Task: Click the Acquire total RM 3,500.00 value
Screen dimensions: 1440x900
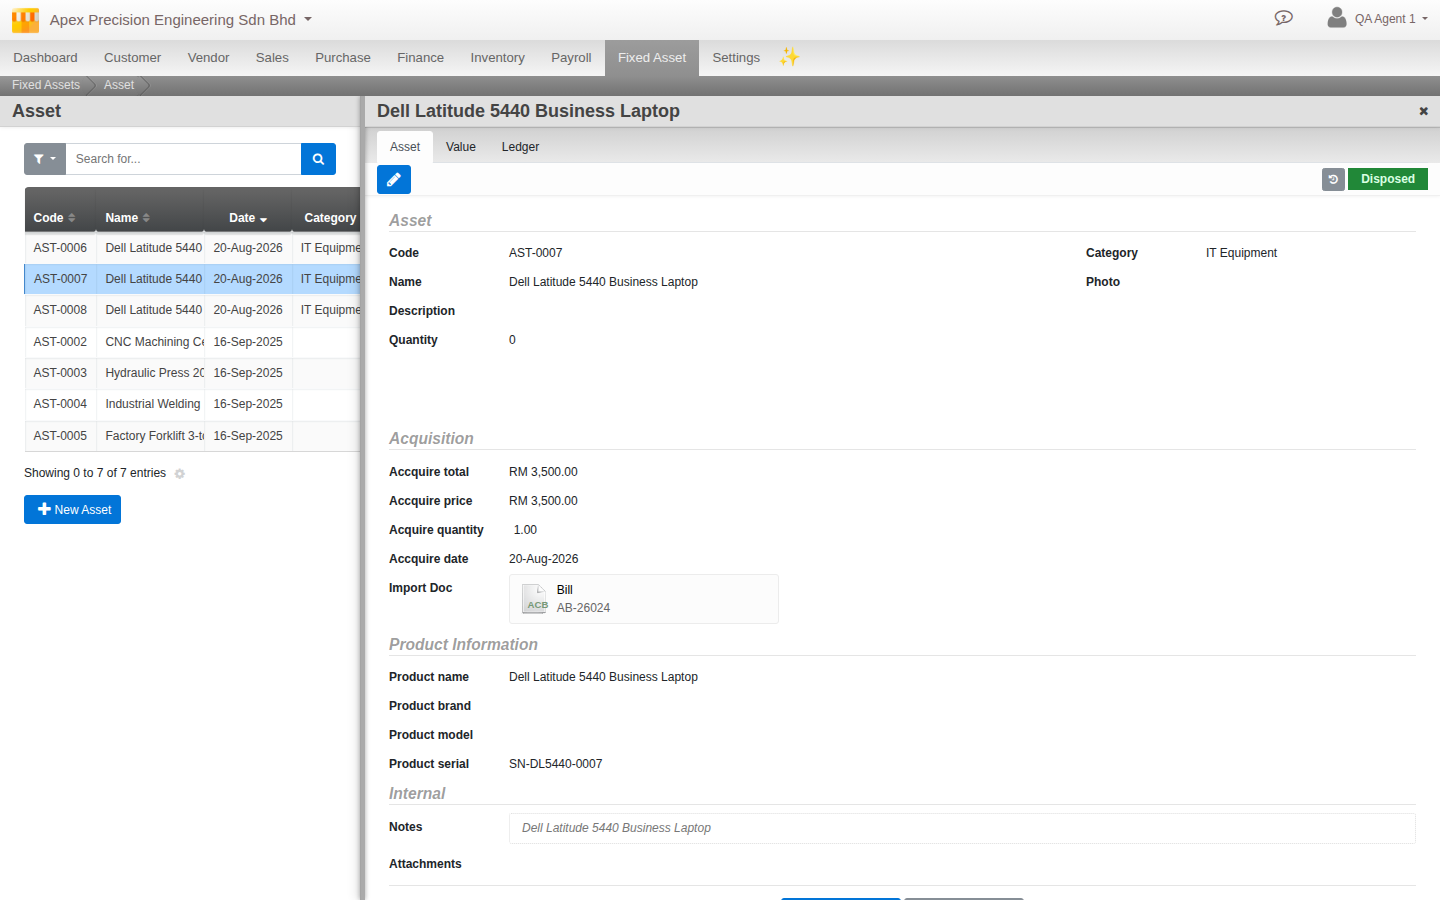Action: tap(543, 472)
